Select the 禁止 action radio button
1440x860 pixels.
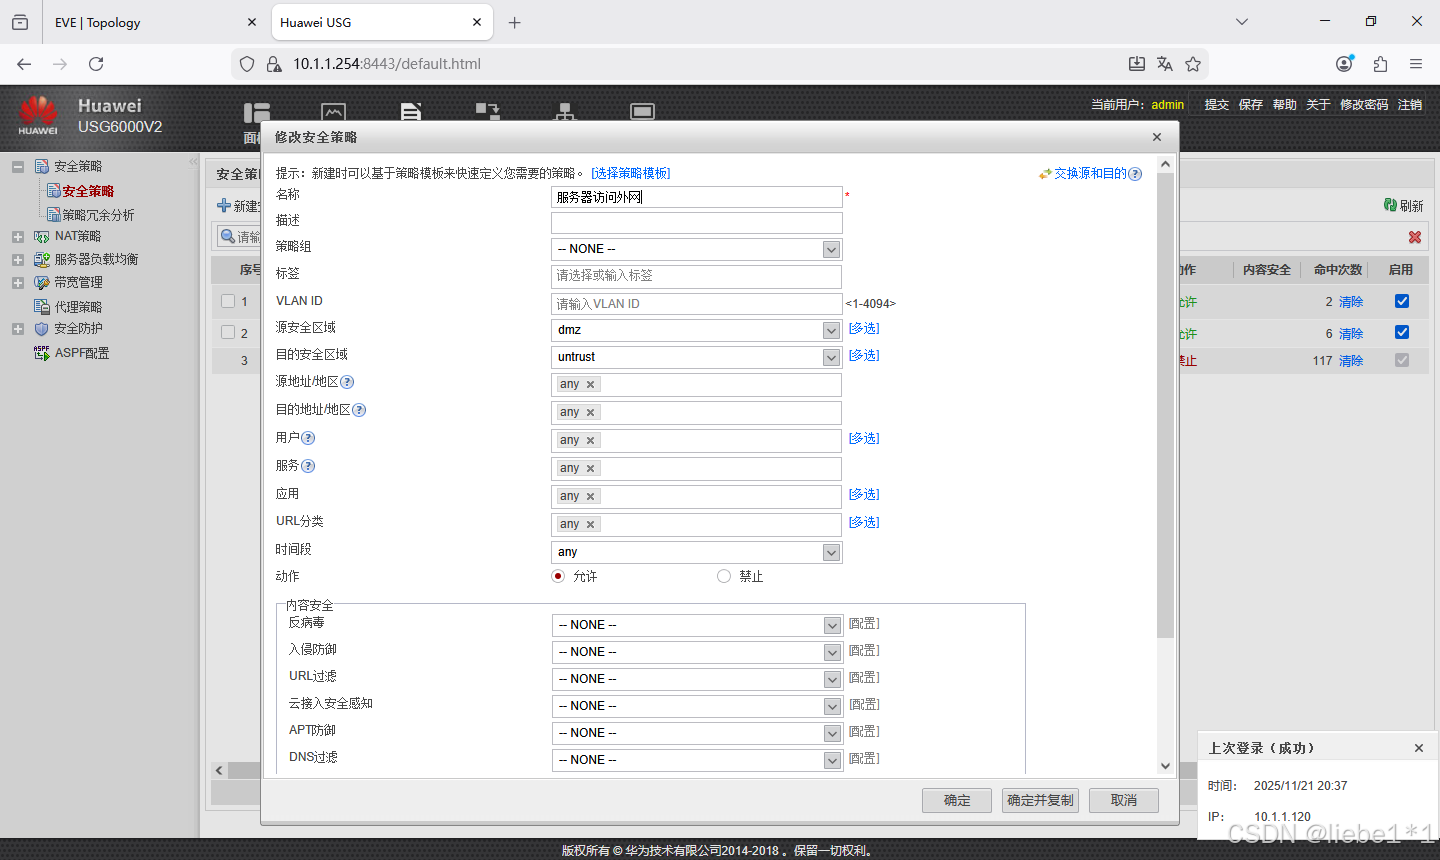[724, 576]
